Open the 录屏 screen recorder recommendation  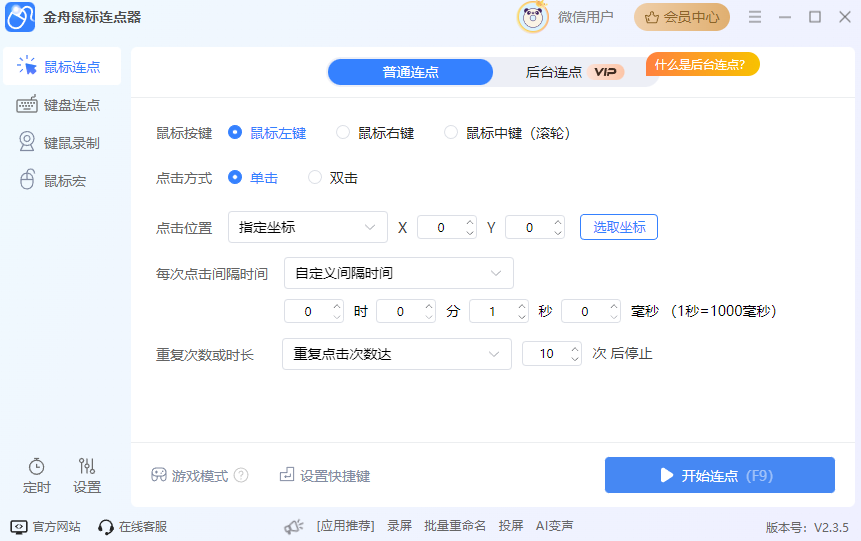399,526
